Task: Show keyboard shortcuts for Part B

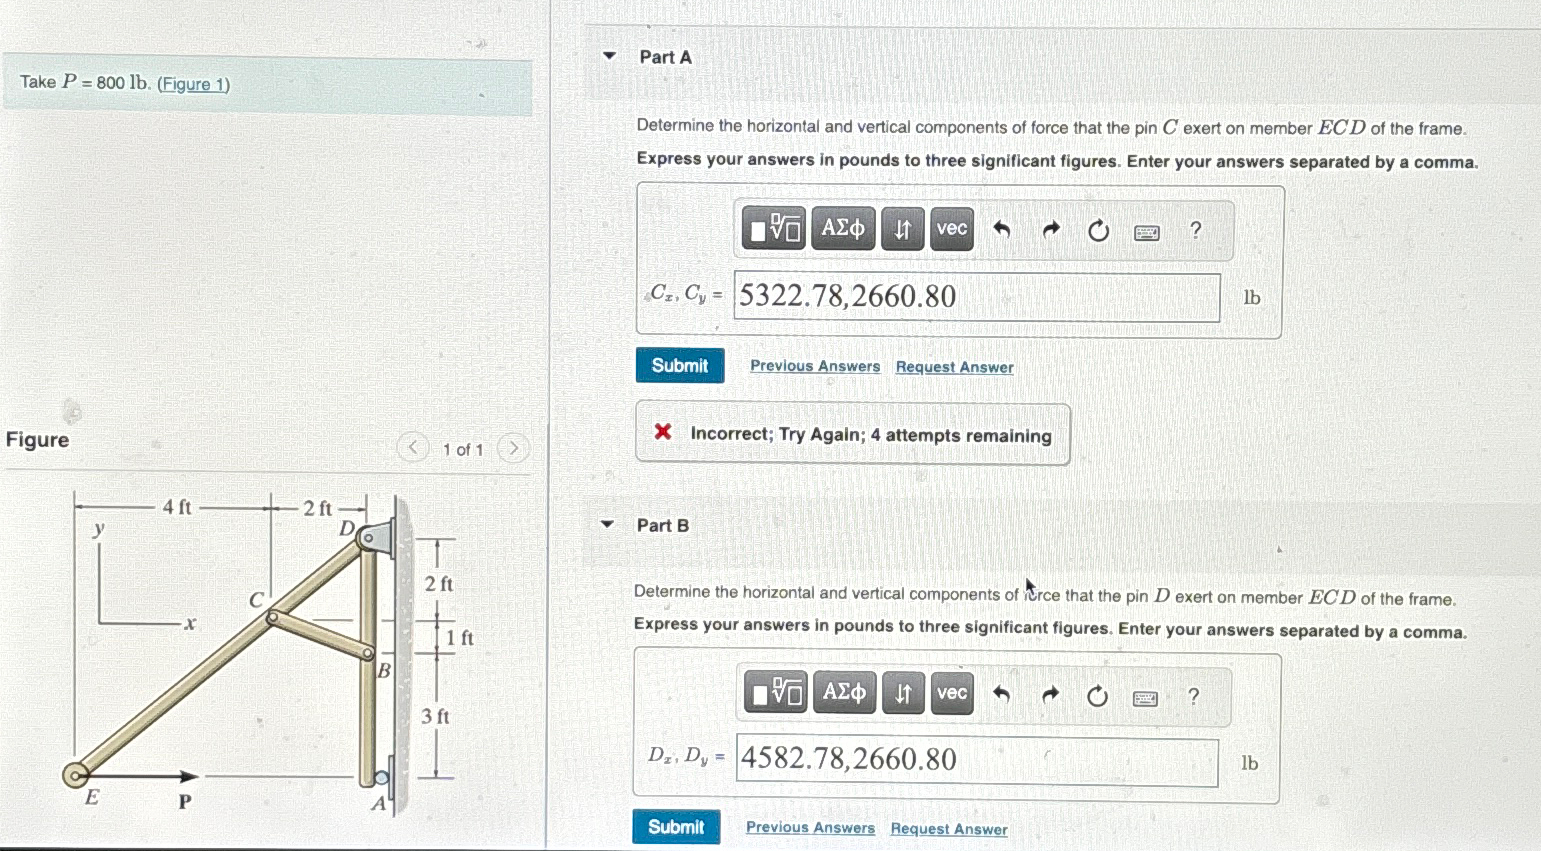Action: (1146, 698)
